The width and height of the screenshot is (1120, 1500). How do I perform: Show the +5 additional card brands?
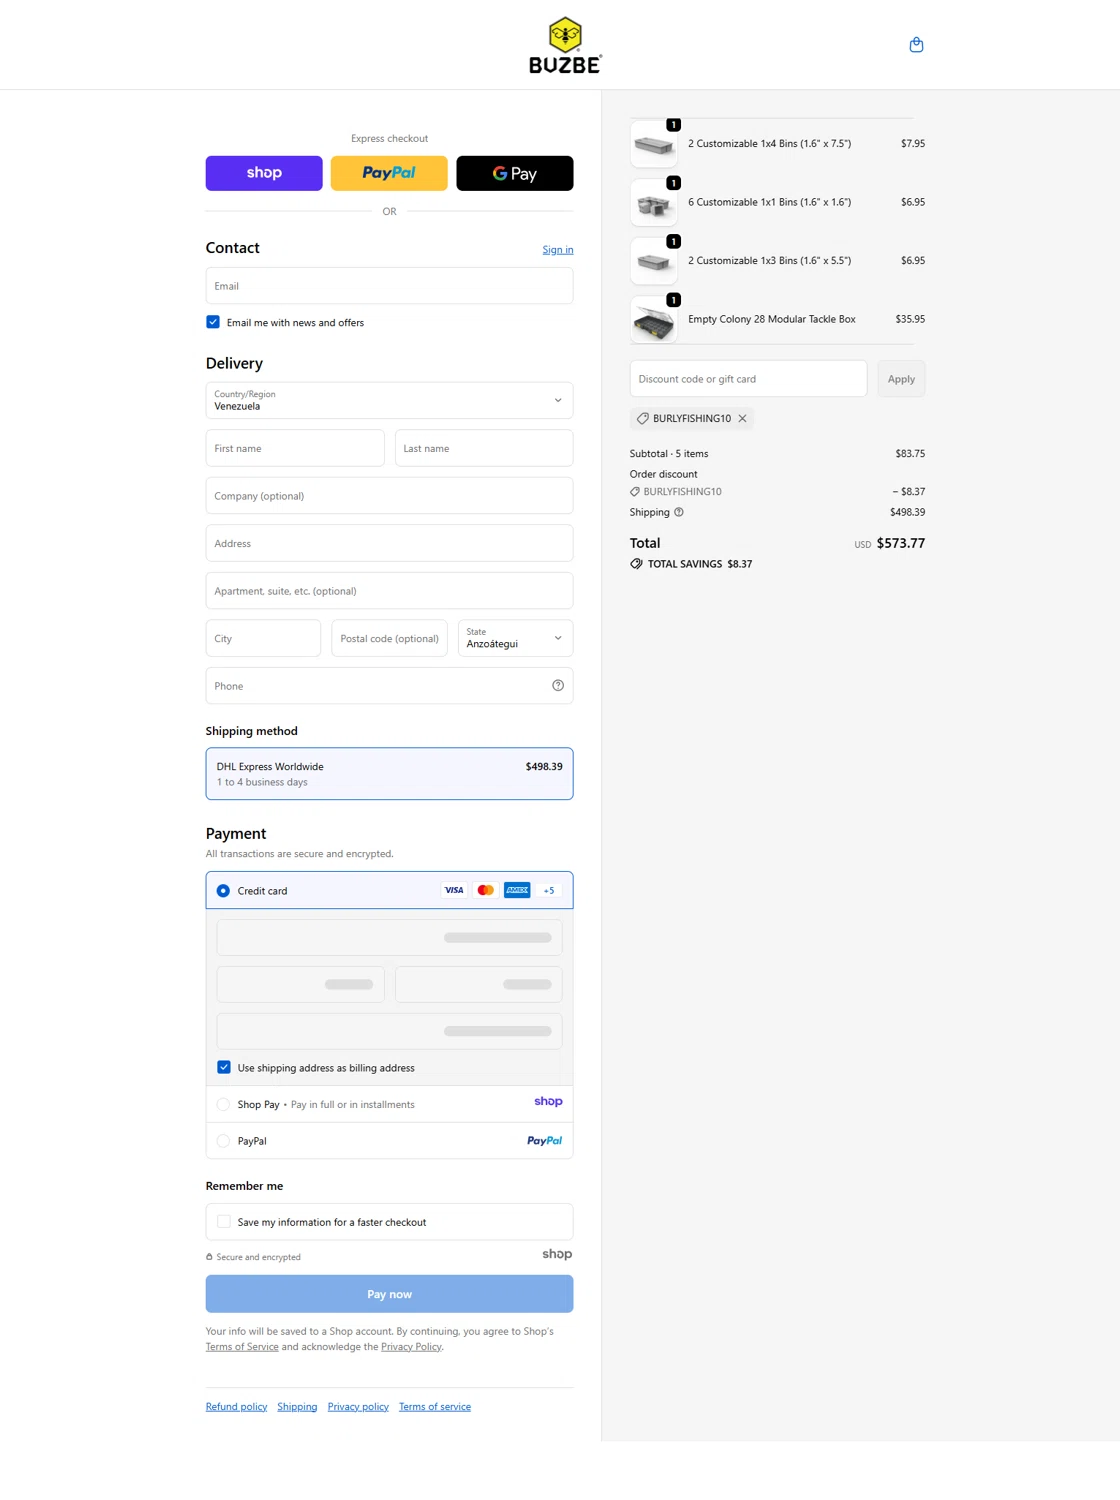[x=549, y=890]
